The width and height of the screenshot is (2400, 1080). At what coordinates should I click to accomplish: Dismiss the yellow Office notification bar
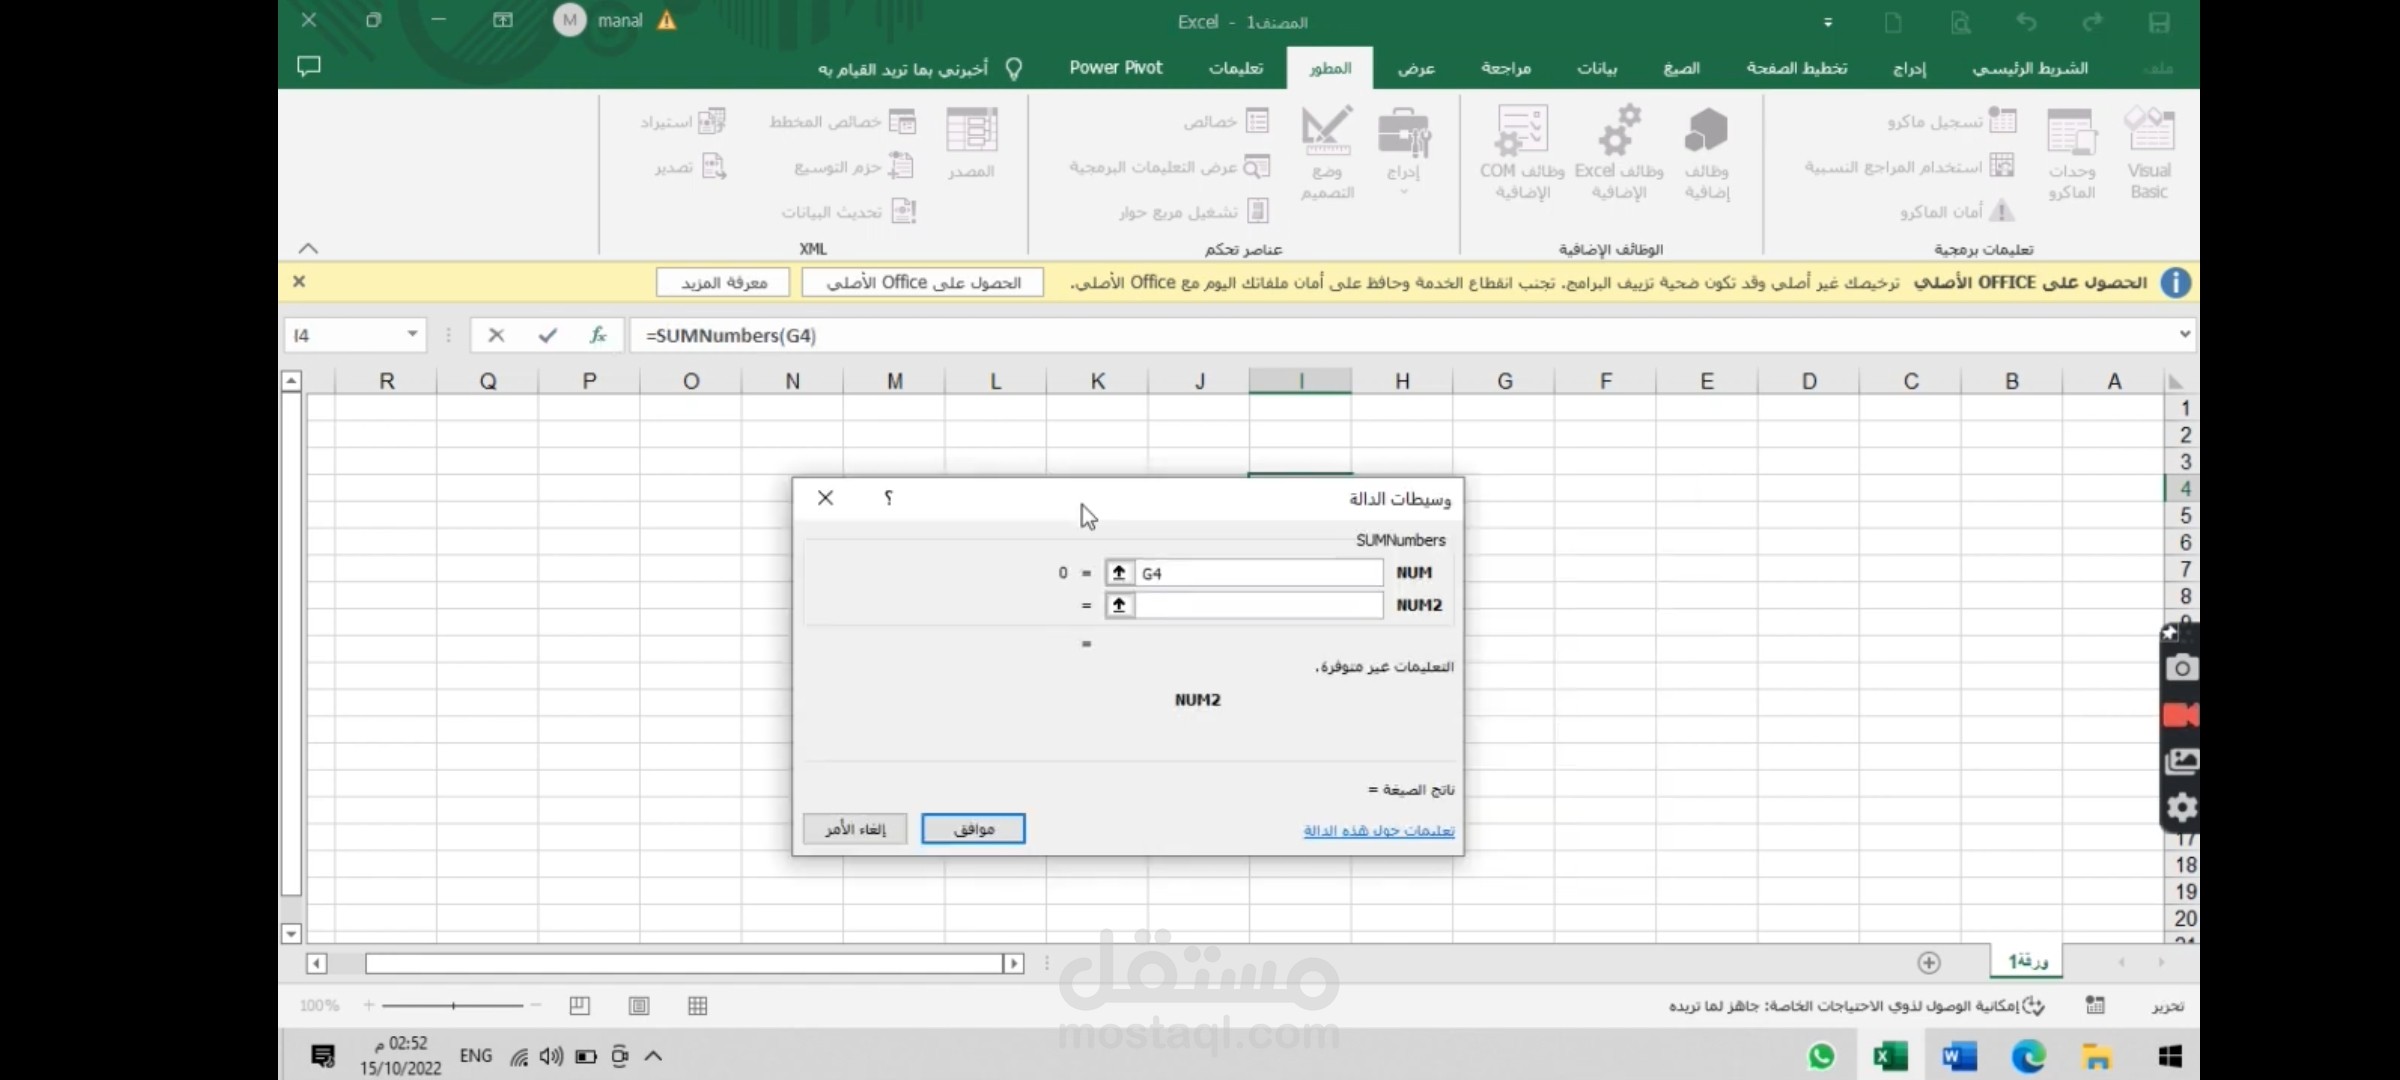pos(298,282)
